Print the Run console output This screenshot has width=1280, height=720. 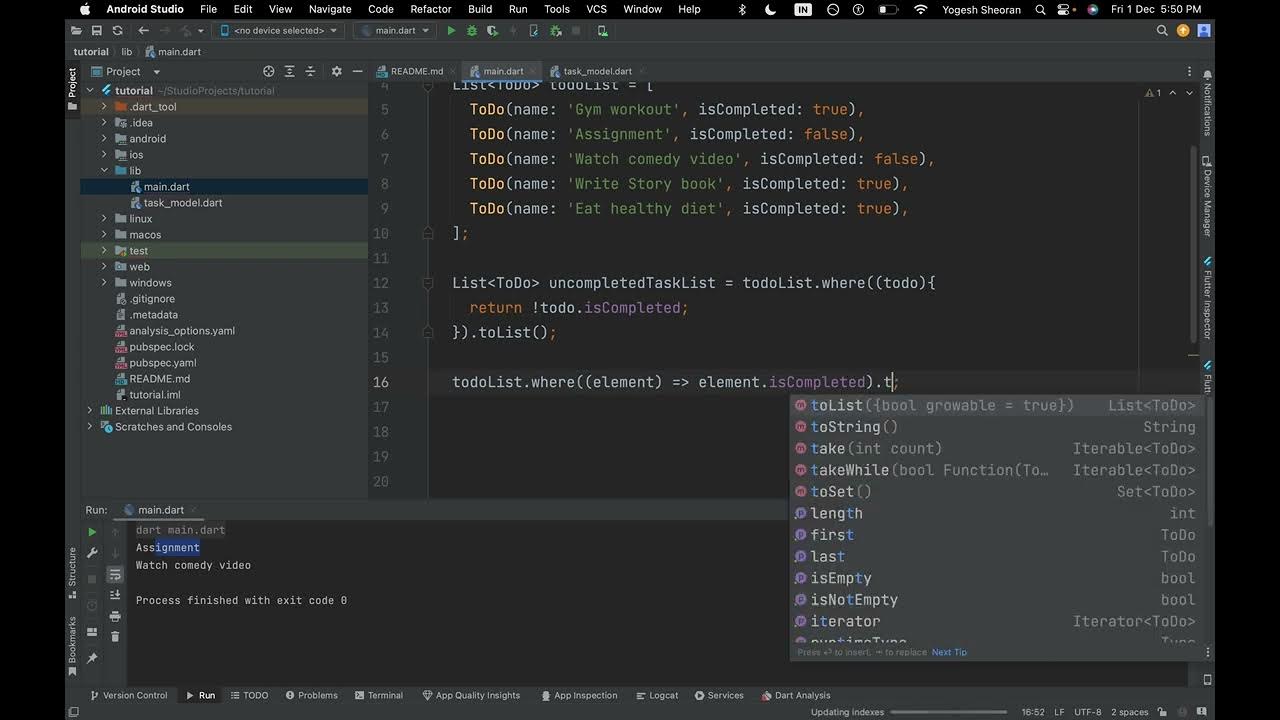point(115,617)
